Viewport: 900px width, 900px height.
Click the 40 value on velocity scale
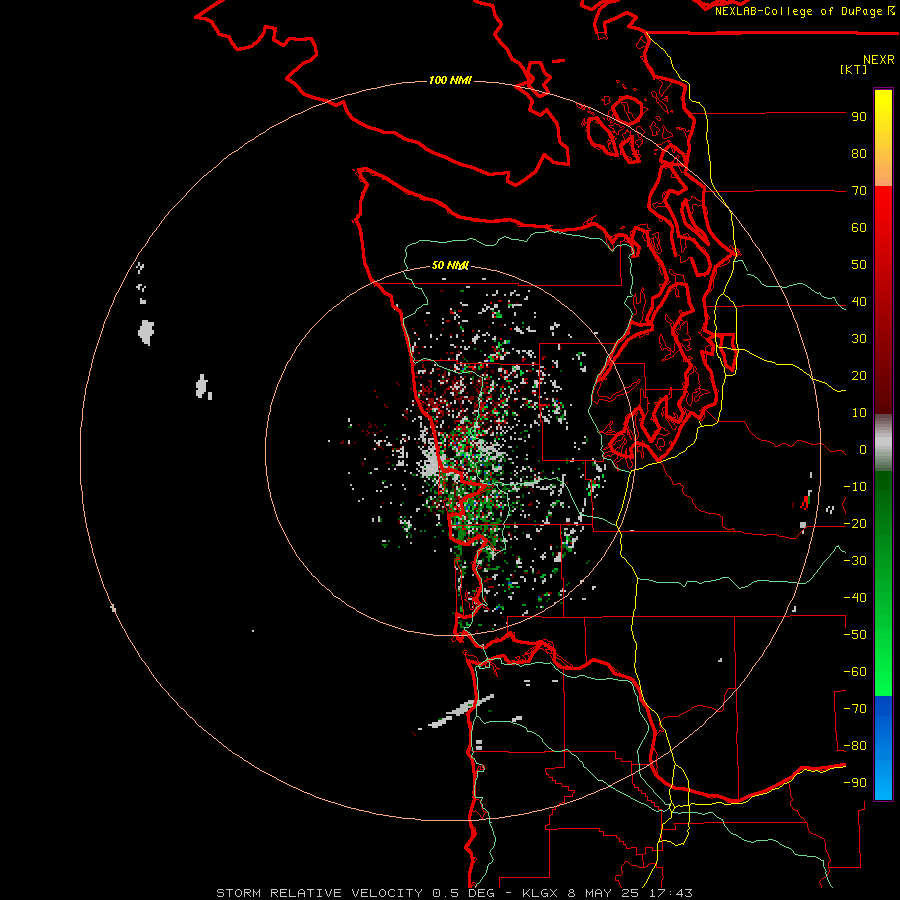859,301
